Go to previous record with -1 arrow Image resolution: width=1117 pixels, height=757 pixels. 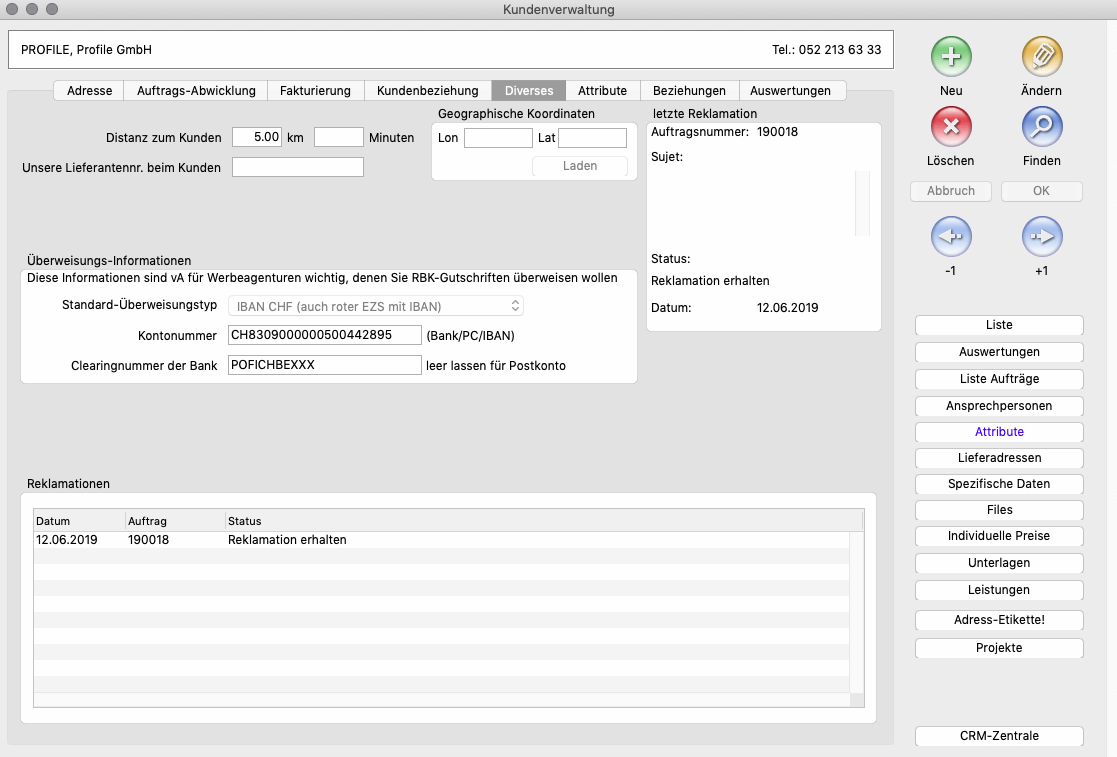(x=951, y=237)
